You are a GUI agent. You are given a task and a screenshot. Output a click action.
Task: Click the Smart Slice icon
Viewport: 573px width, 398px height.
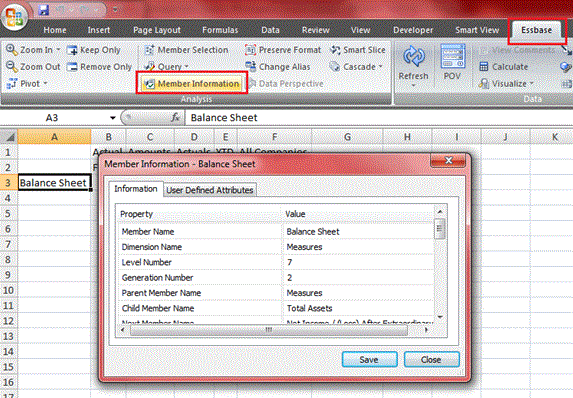(335, 50)
